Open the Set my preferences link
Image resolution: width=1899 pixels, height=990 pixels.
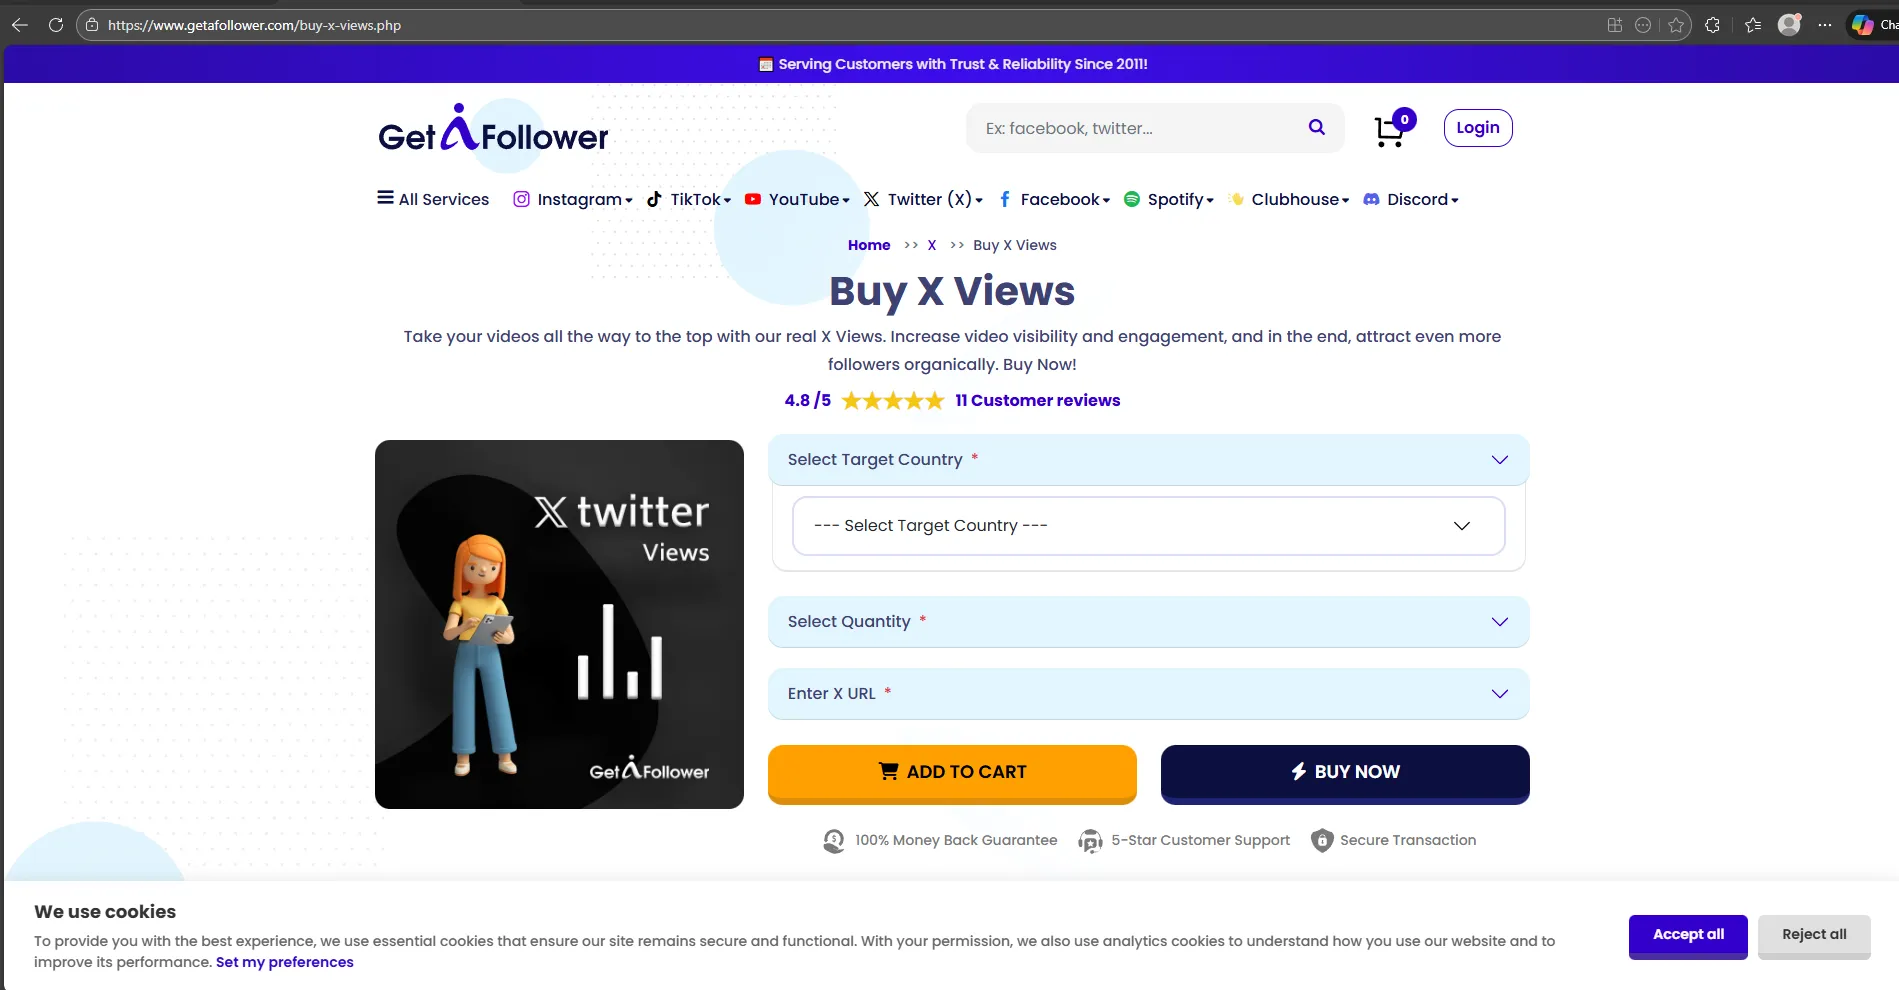pos(284,961)
